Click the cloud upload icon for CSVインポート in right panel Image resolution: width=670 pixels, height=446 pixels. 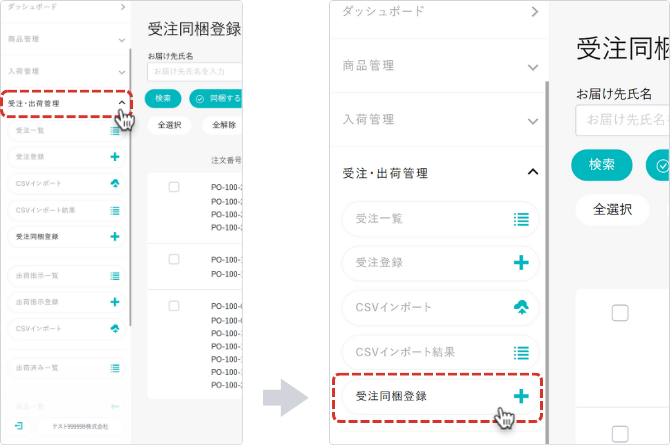pyautogui.click(x=521, y=307)
